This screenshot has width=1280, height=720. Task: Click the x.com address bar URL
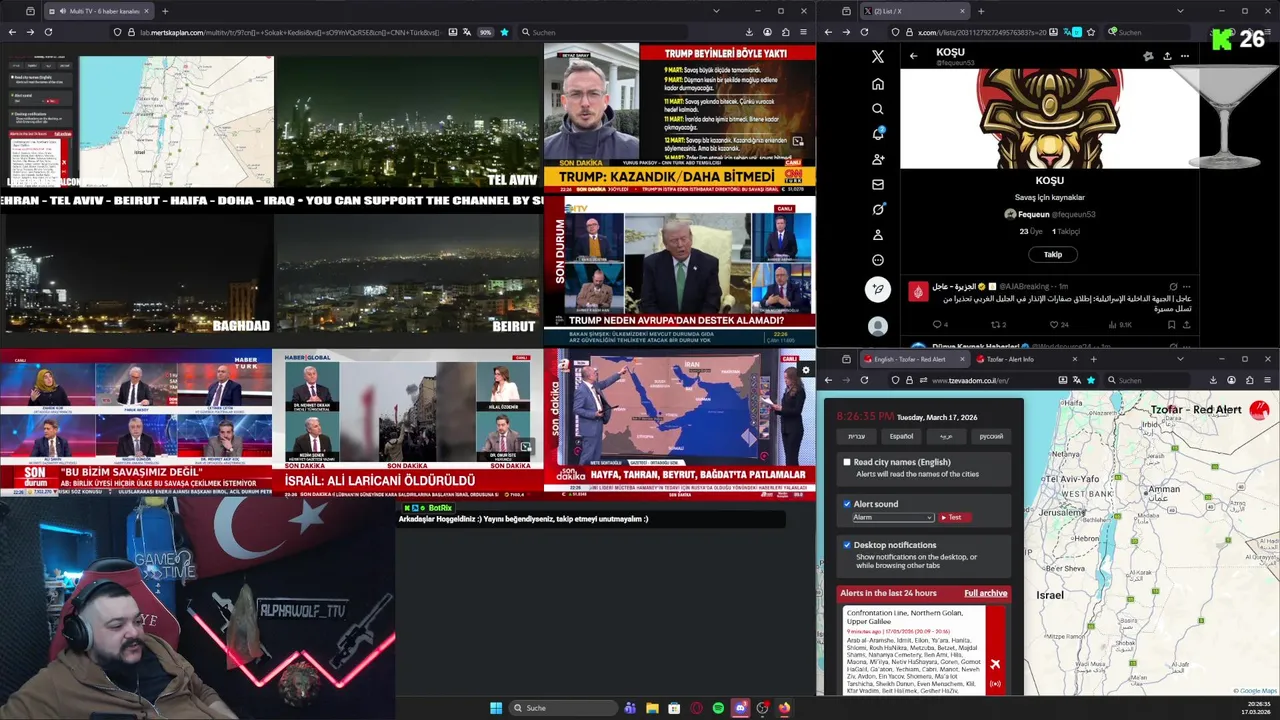tap(980, 32)
